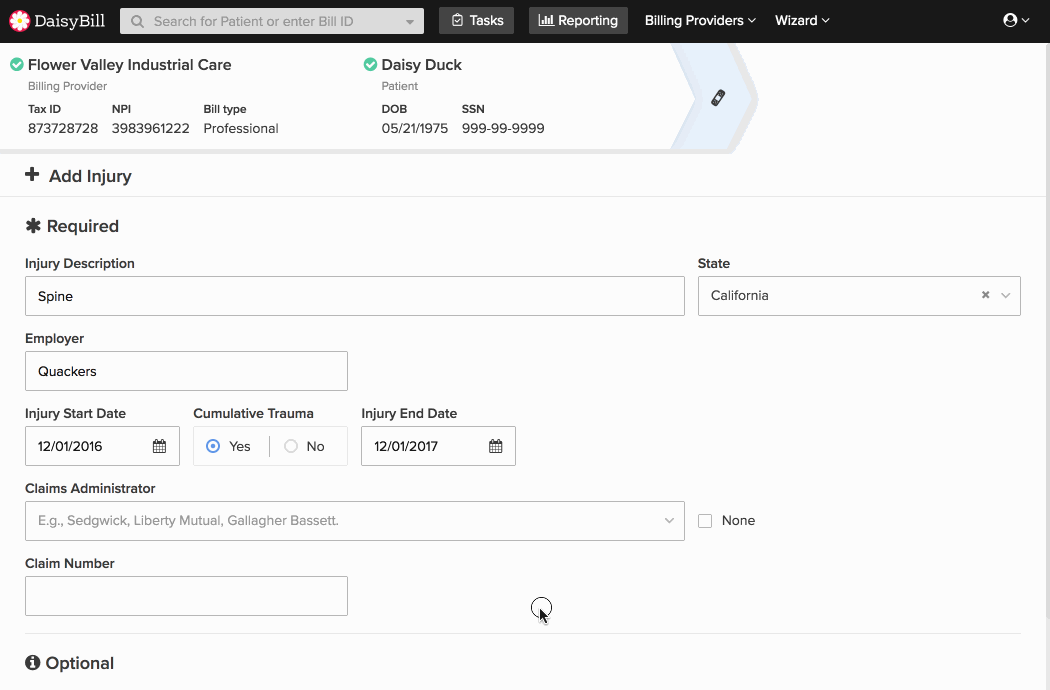Expand the State dropdown chevron

point(1005,295)
